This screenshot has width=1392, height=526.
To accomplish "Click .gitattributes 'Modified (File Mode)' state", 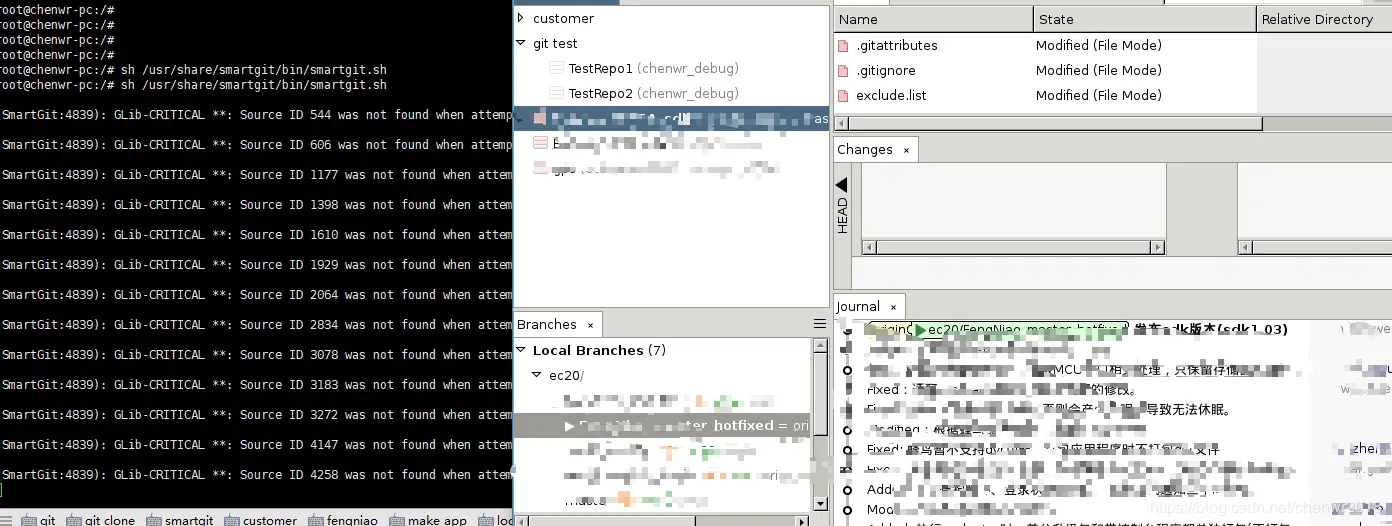I will 1098,46.
